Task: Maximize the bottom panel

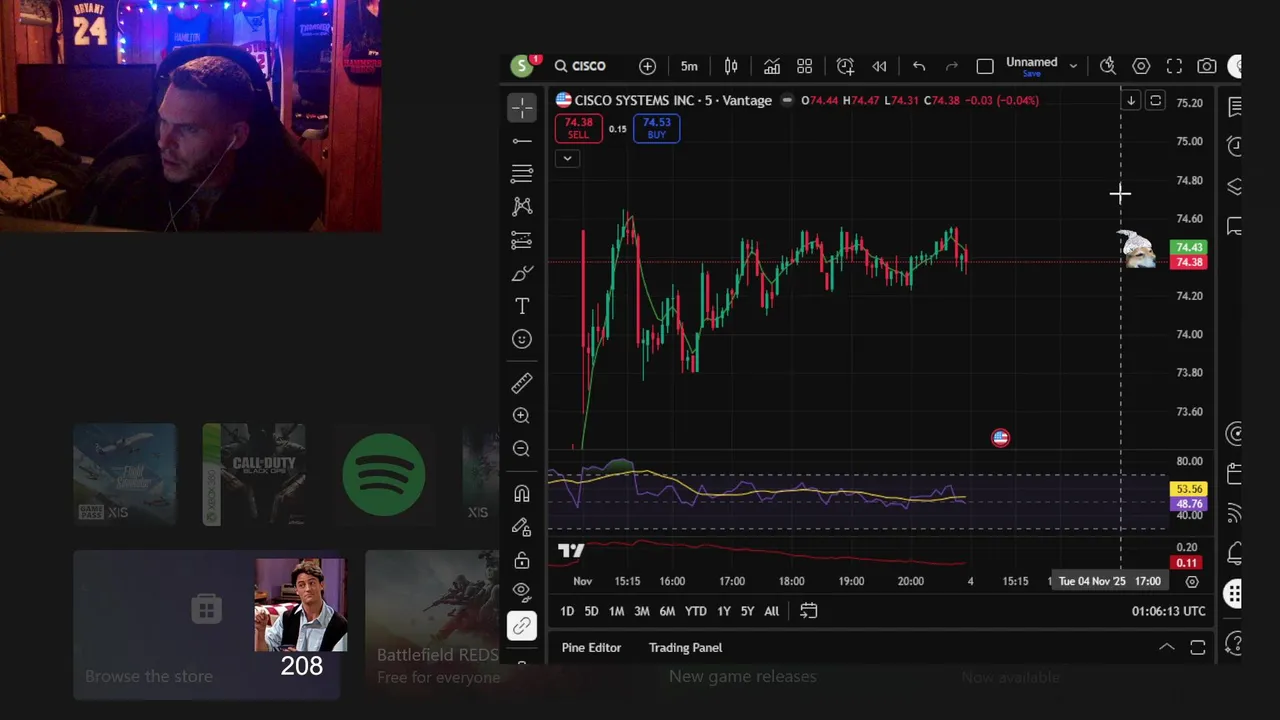Action: 1198,647
